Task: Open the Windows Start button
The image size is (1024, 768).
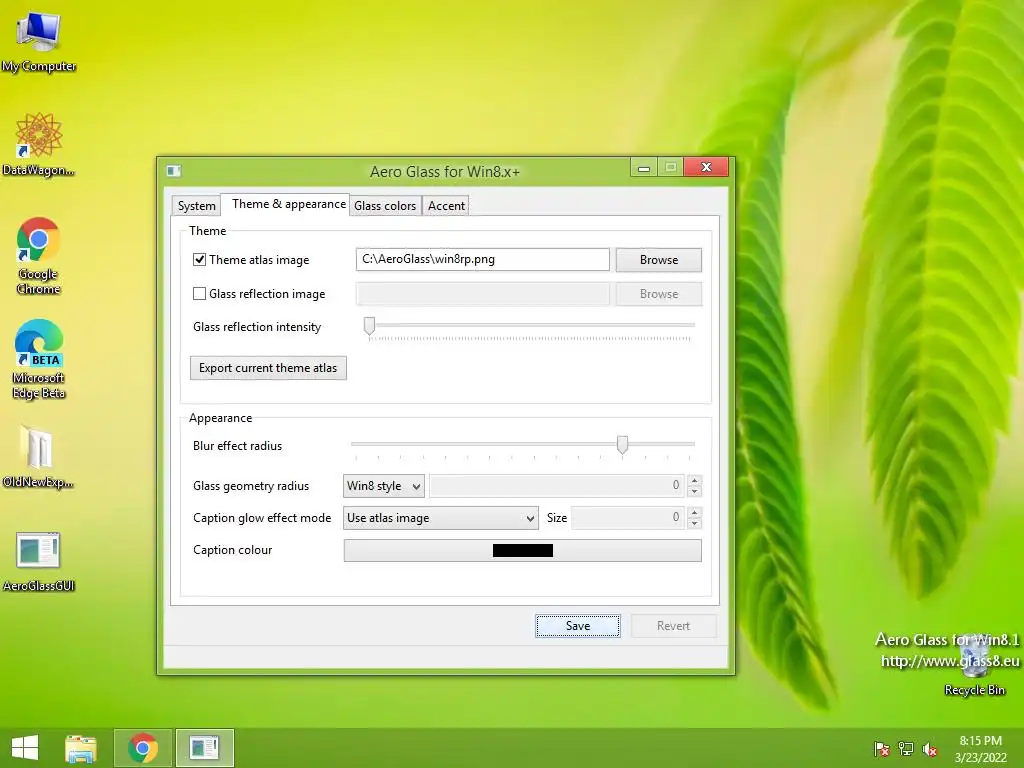Action: (x=25, y=748)
